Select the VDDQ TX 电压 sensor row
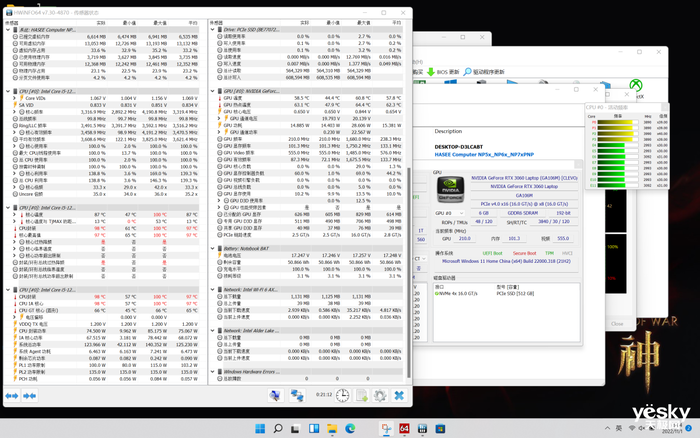 [x=106, y=324]
